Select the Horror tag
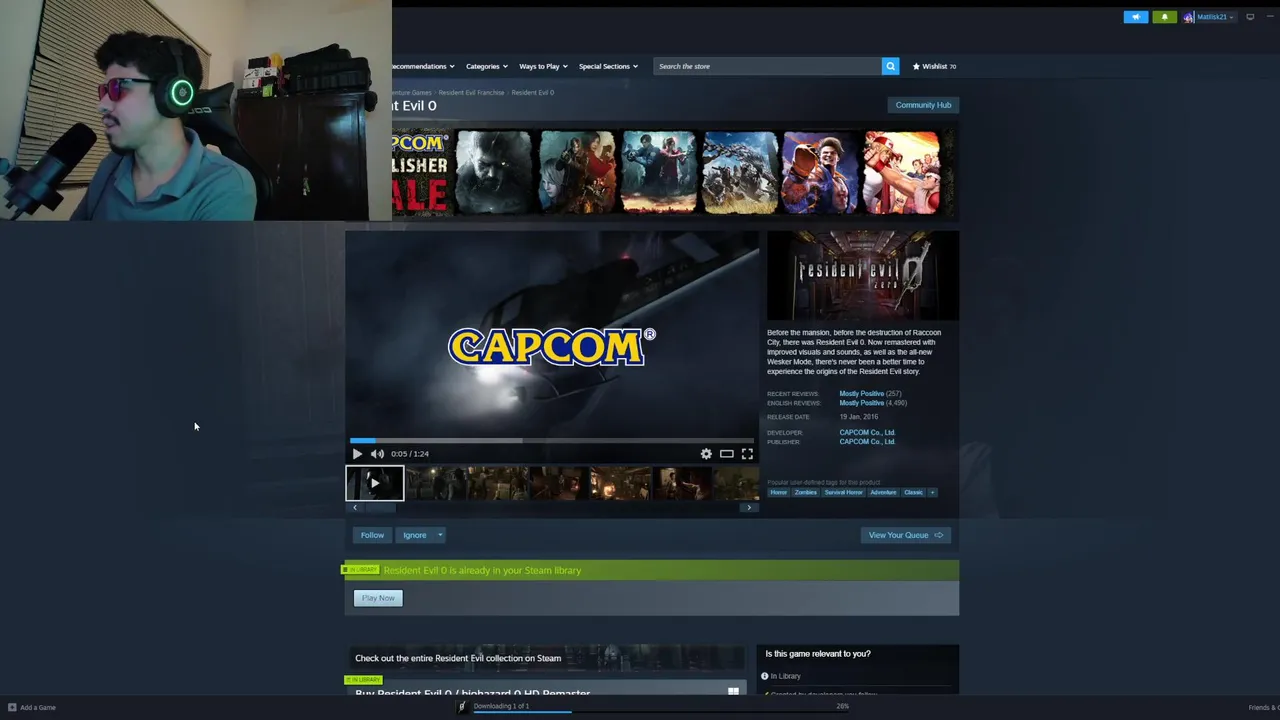 tap(778, 492)
